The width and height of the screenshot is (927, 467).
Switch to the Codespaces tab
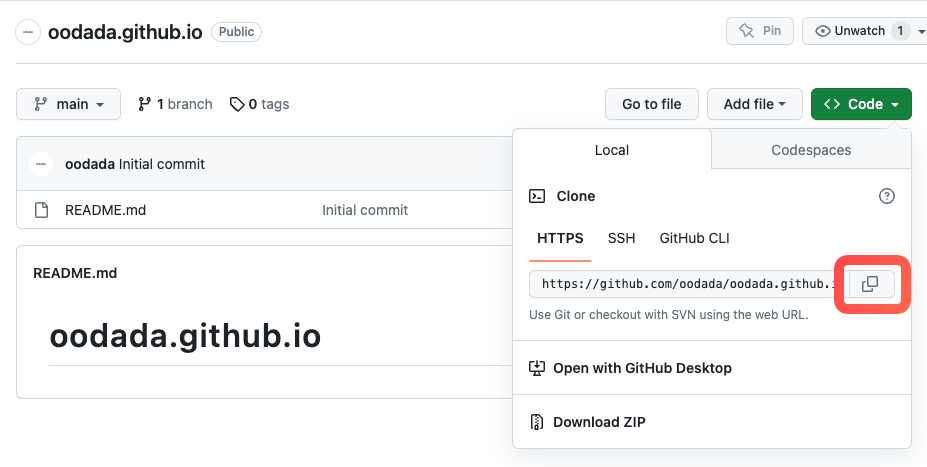coord(811,150)
